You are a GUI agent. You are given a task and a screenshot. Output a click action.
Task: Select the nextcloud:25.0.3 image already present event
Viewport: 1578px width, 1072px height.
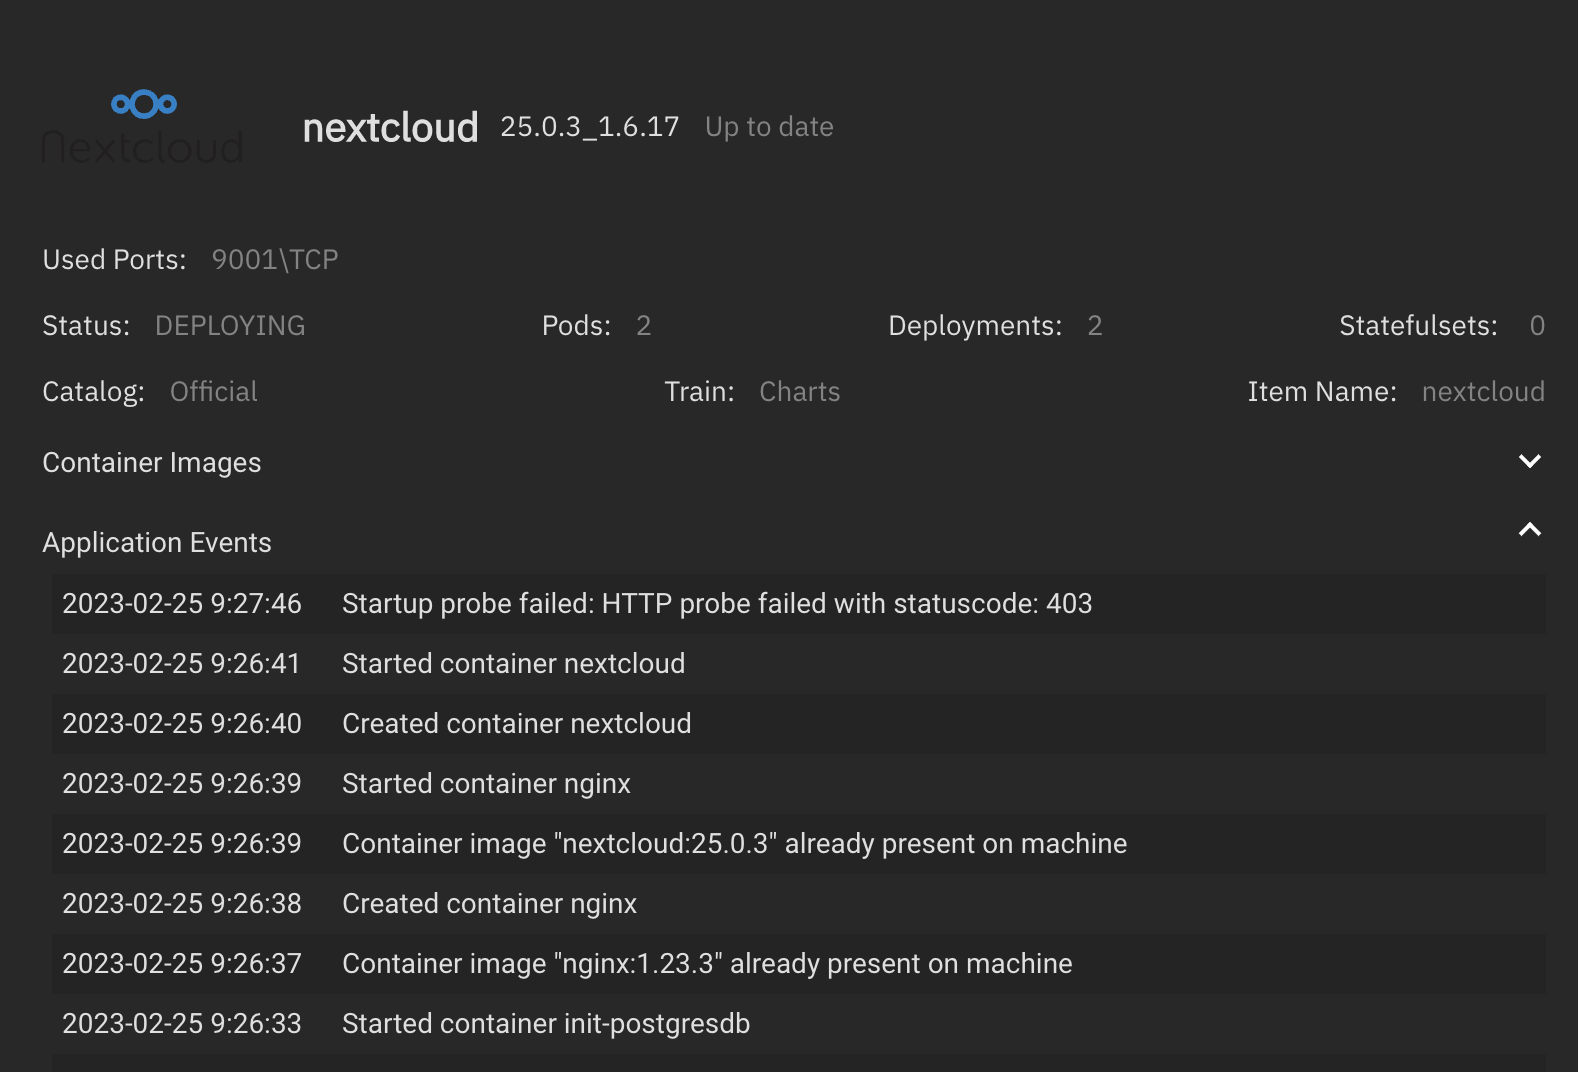tap(799, 844)
